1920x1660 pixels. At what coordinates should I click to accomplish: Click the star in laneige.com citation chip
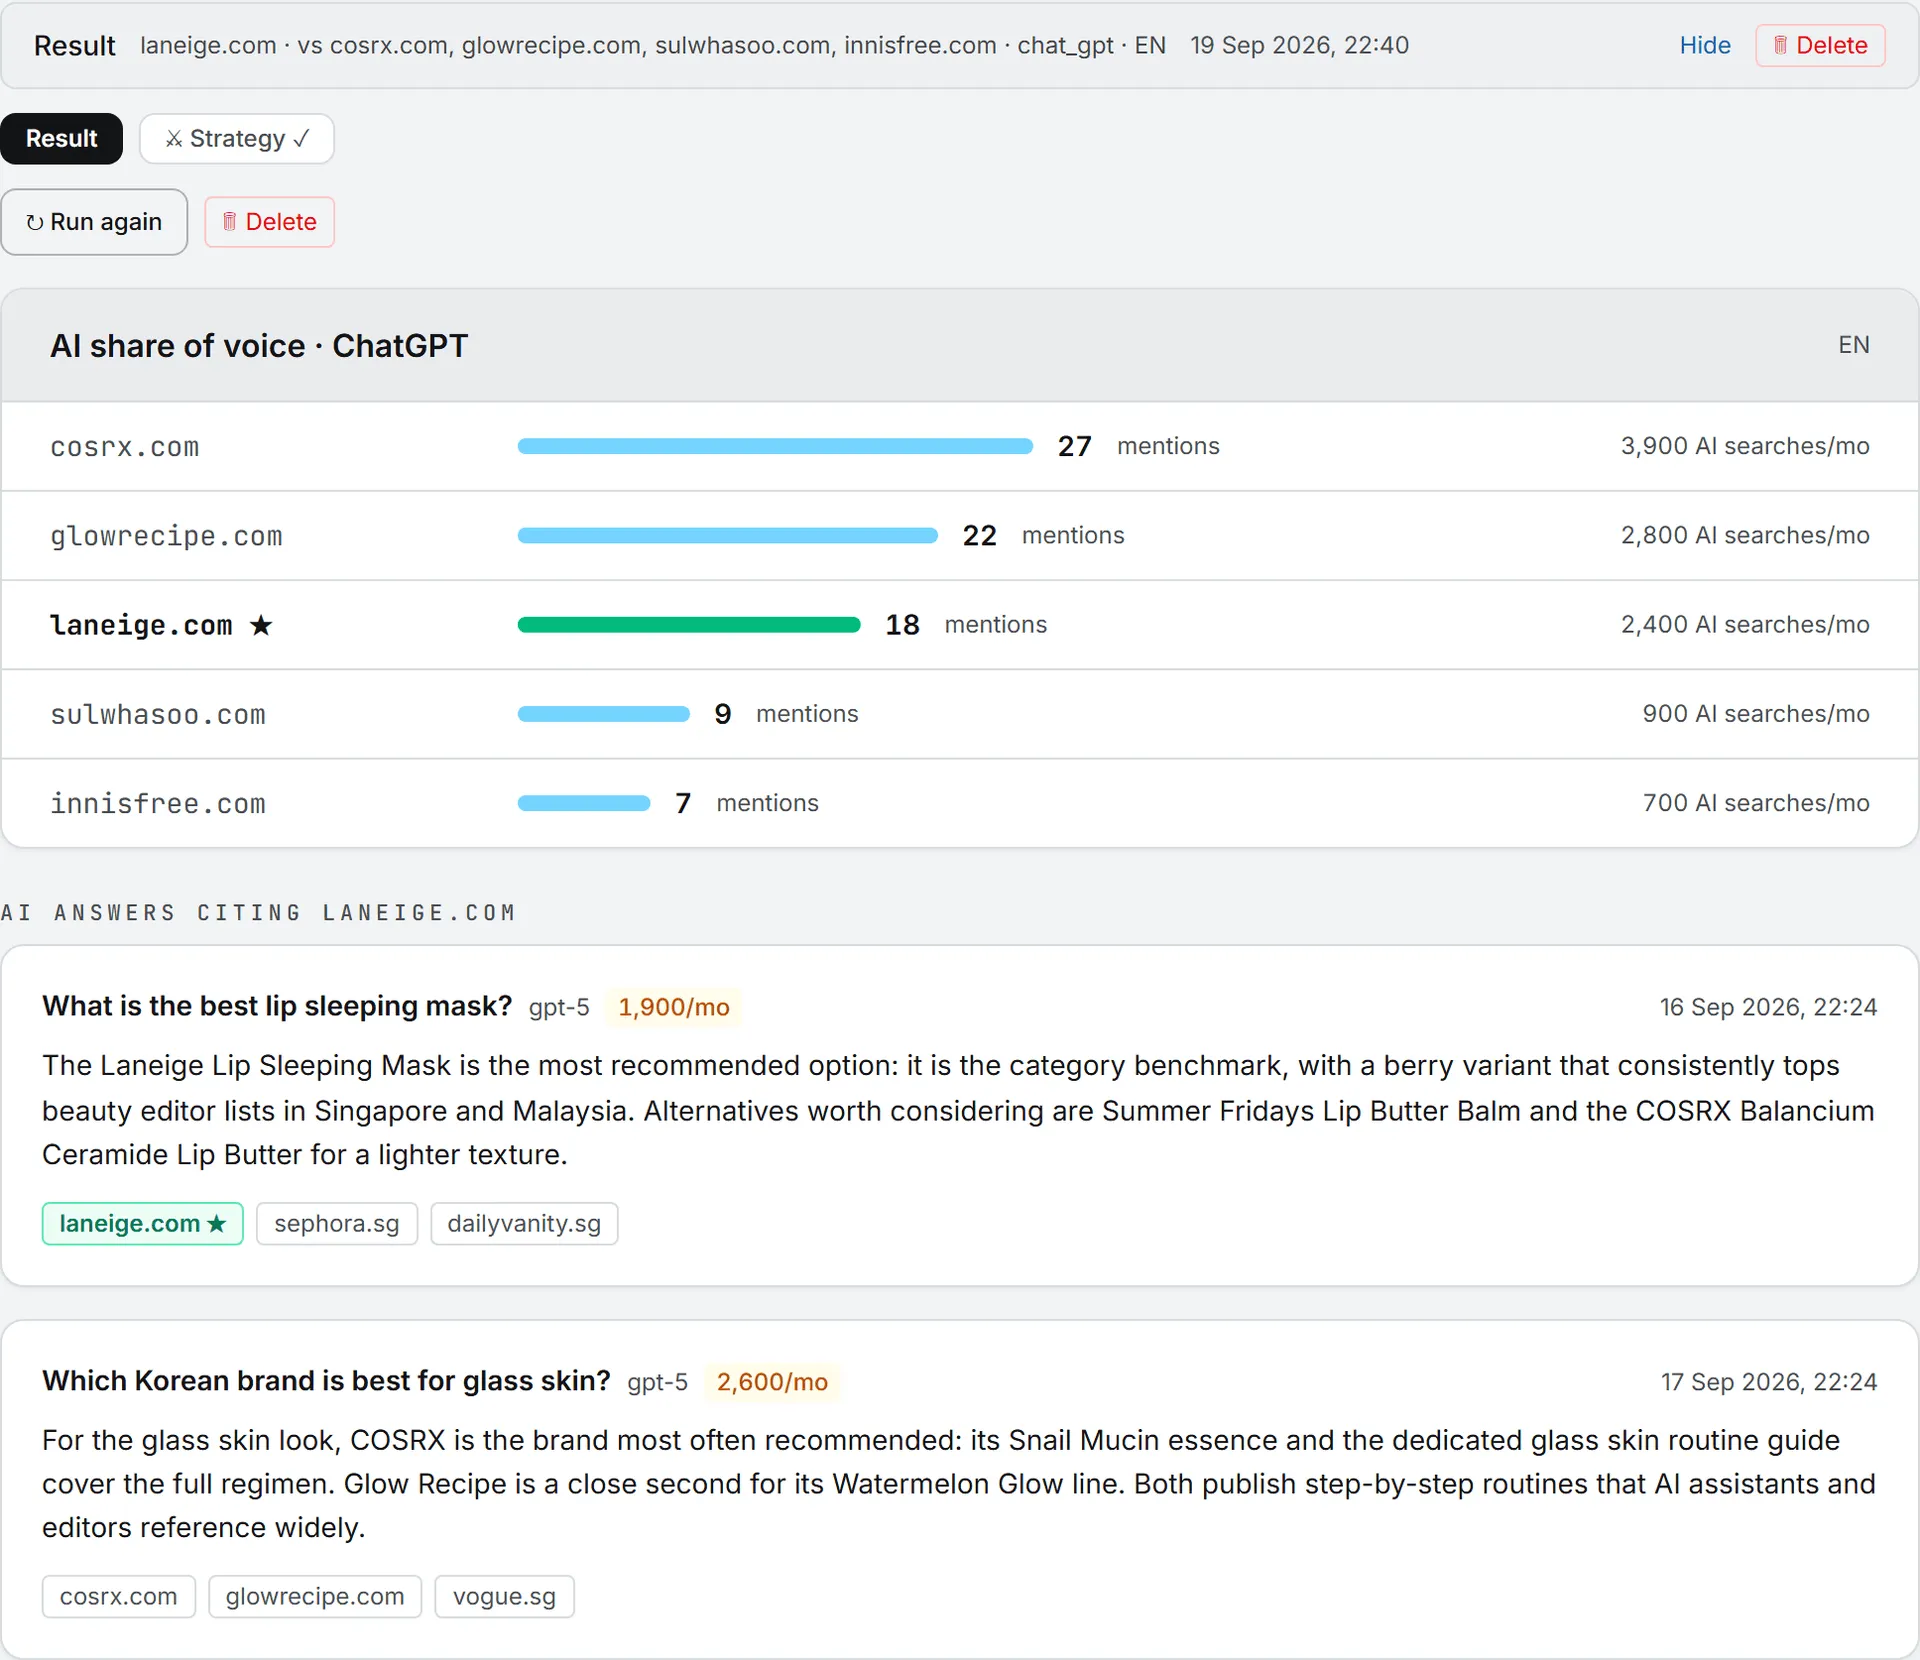tap(217, 1224)
